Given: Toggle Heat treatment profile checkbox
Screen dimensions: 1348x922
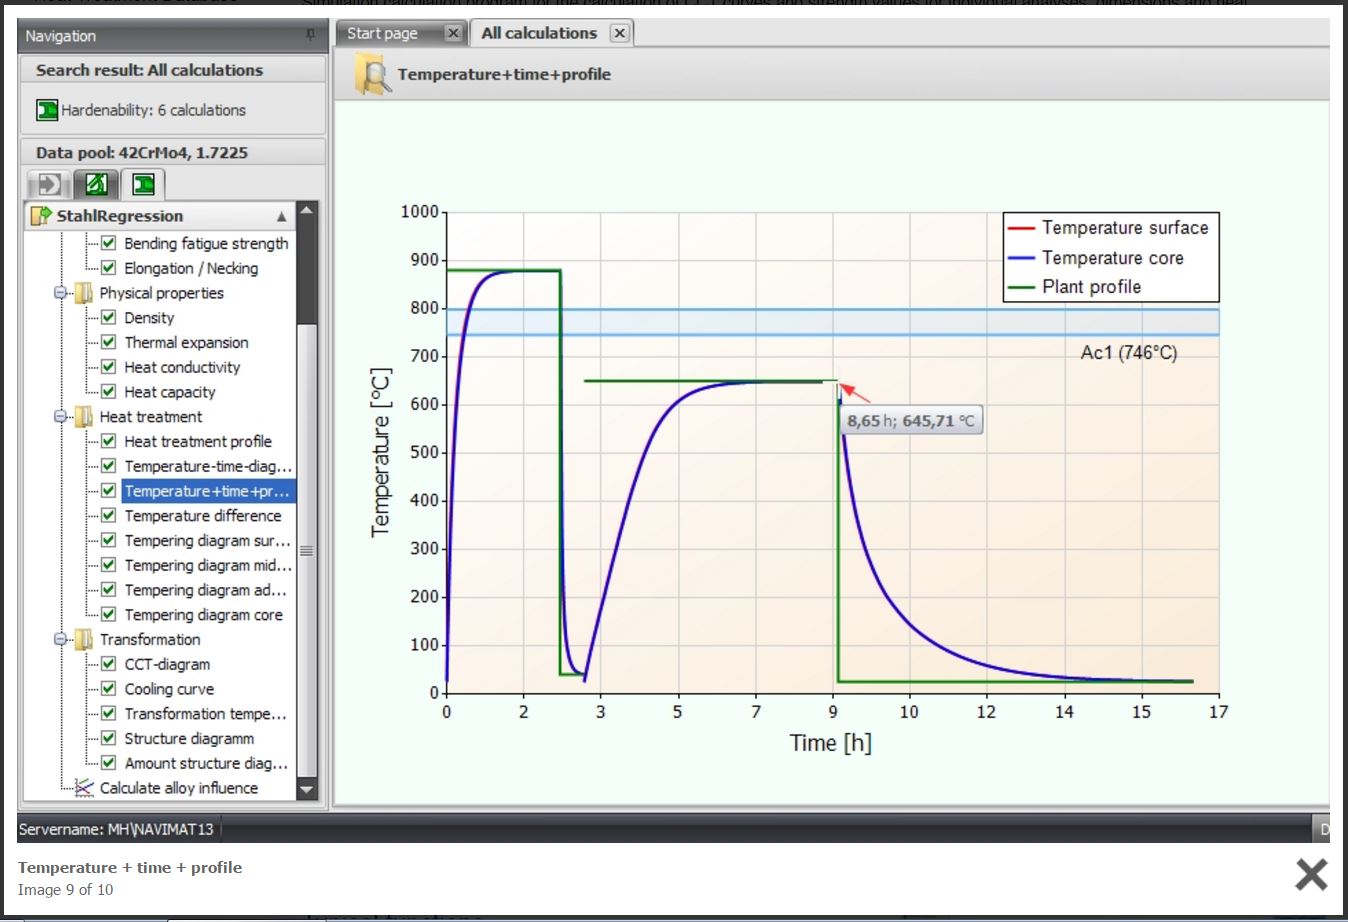Looking at the screenshot, I should tap(109, 441).
